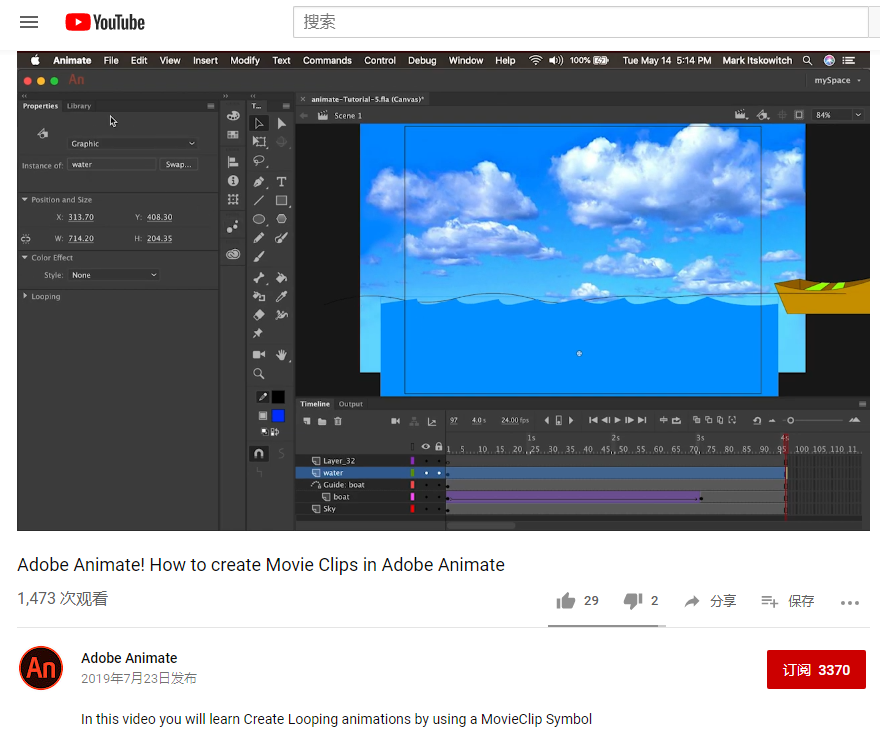Select the Ink Bottle tool
This screenshot has height=743, width=880.
[259, 296]
